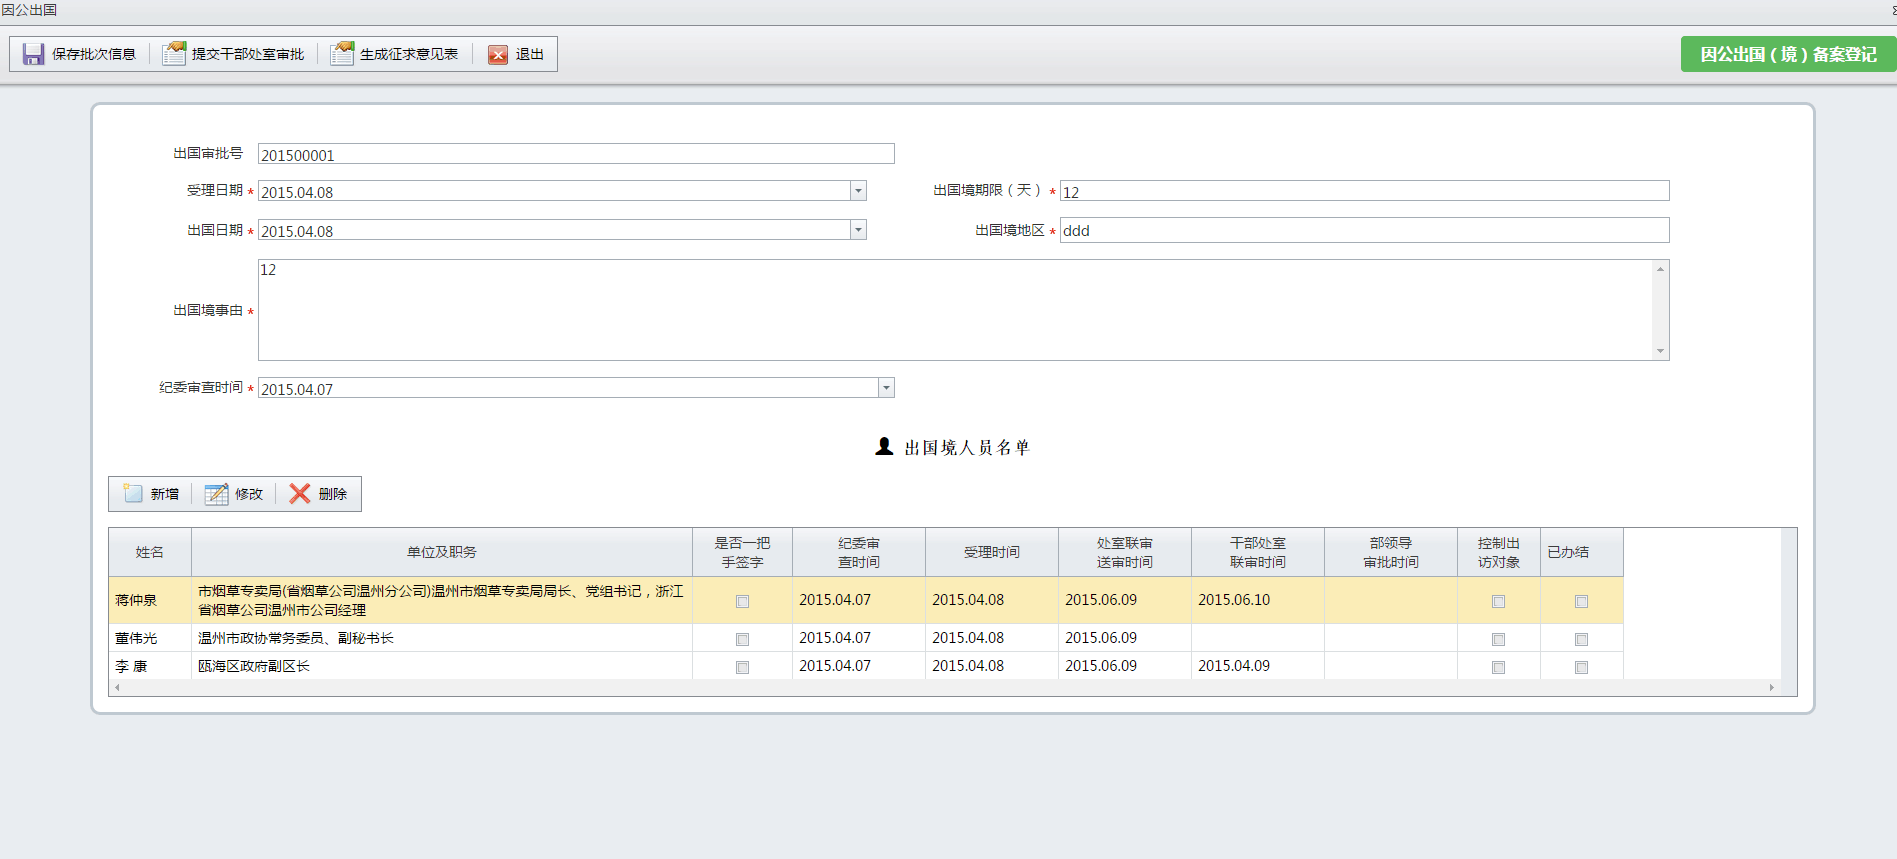Enable 已办结 checkbox for 李康 row
The image size is (1897, 859).
click(x=1581, y=667)
